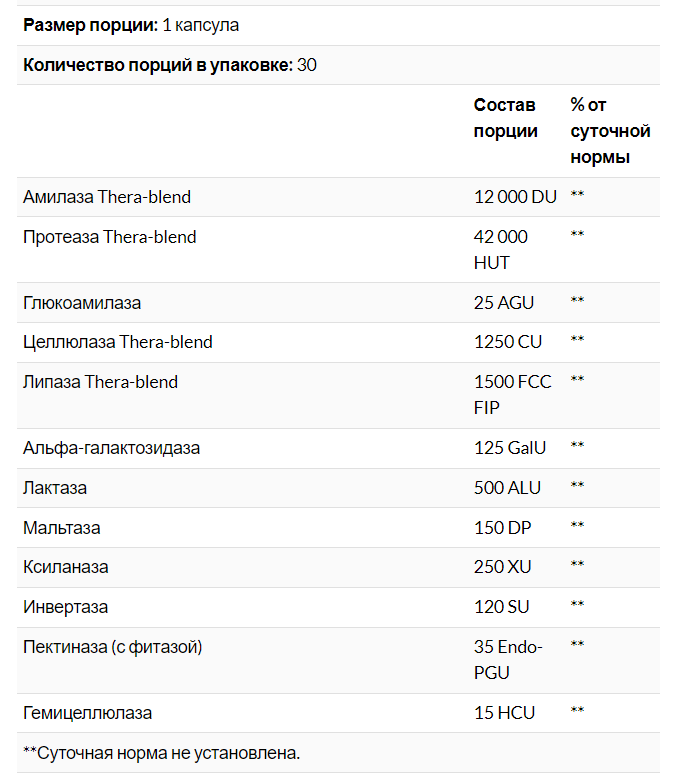Click the '1250 CU' cellulase amount
Viewport: 673px width, 776px height.
point(507,342)
